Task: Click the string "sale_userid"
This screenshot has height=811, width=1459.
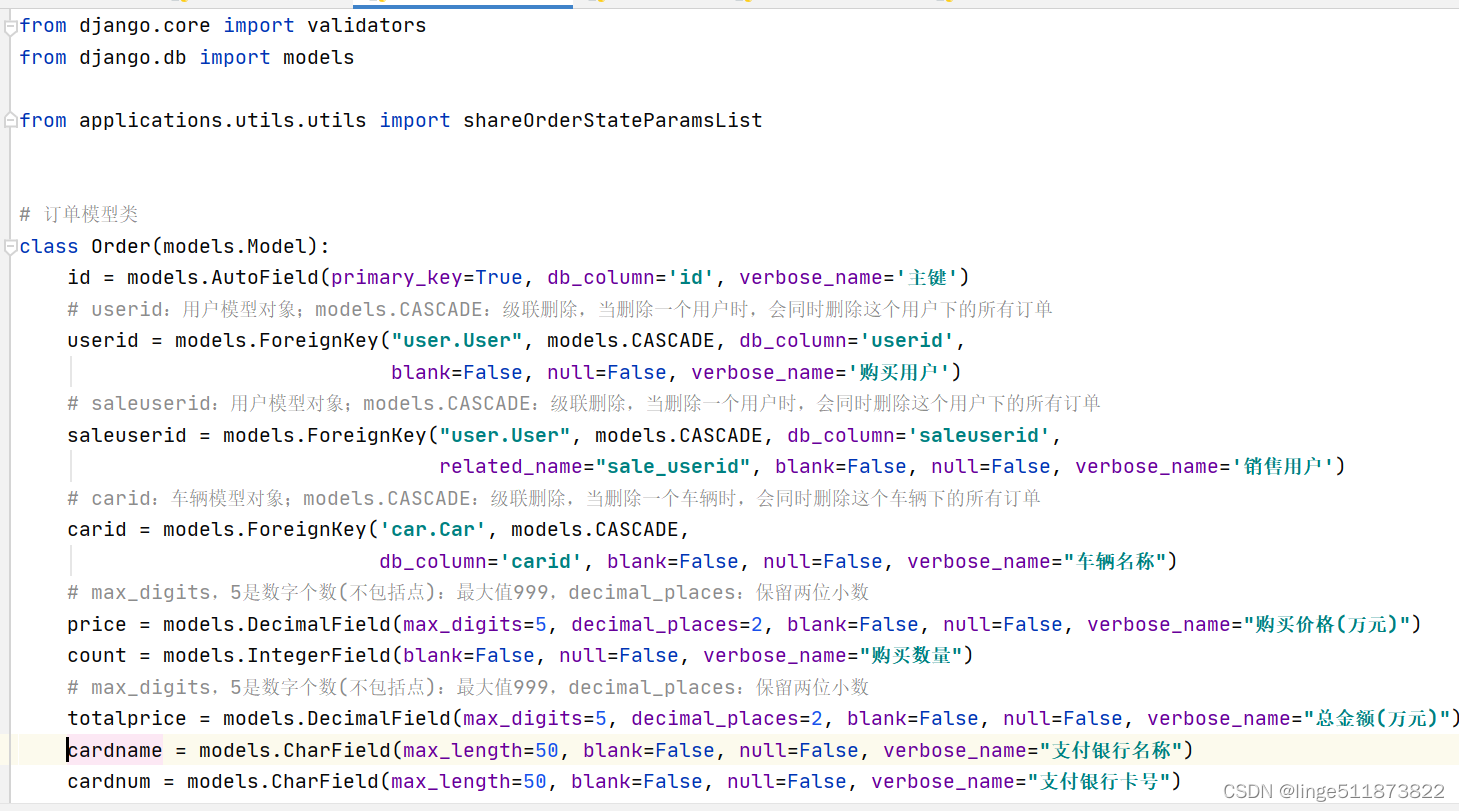Action: (x=673, y=467)
